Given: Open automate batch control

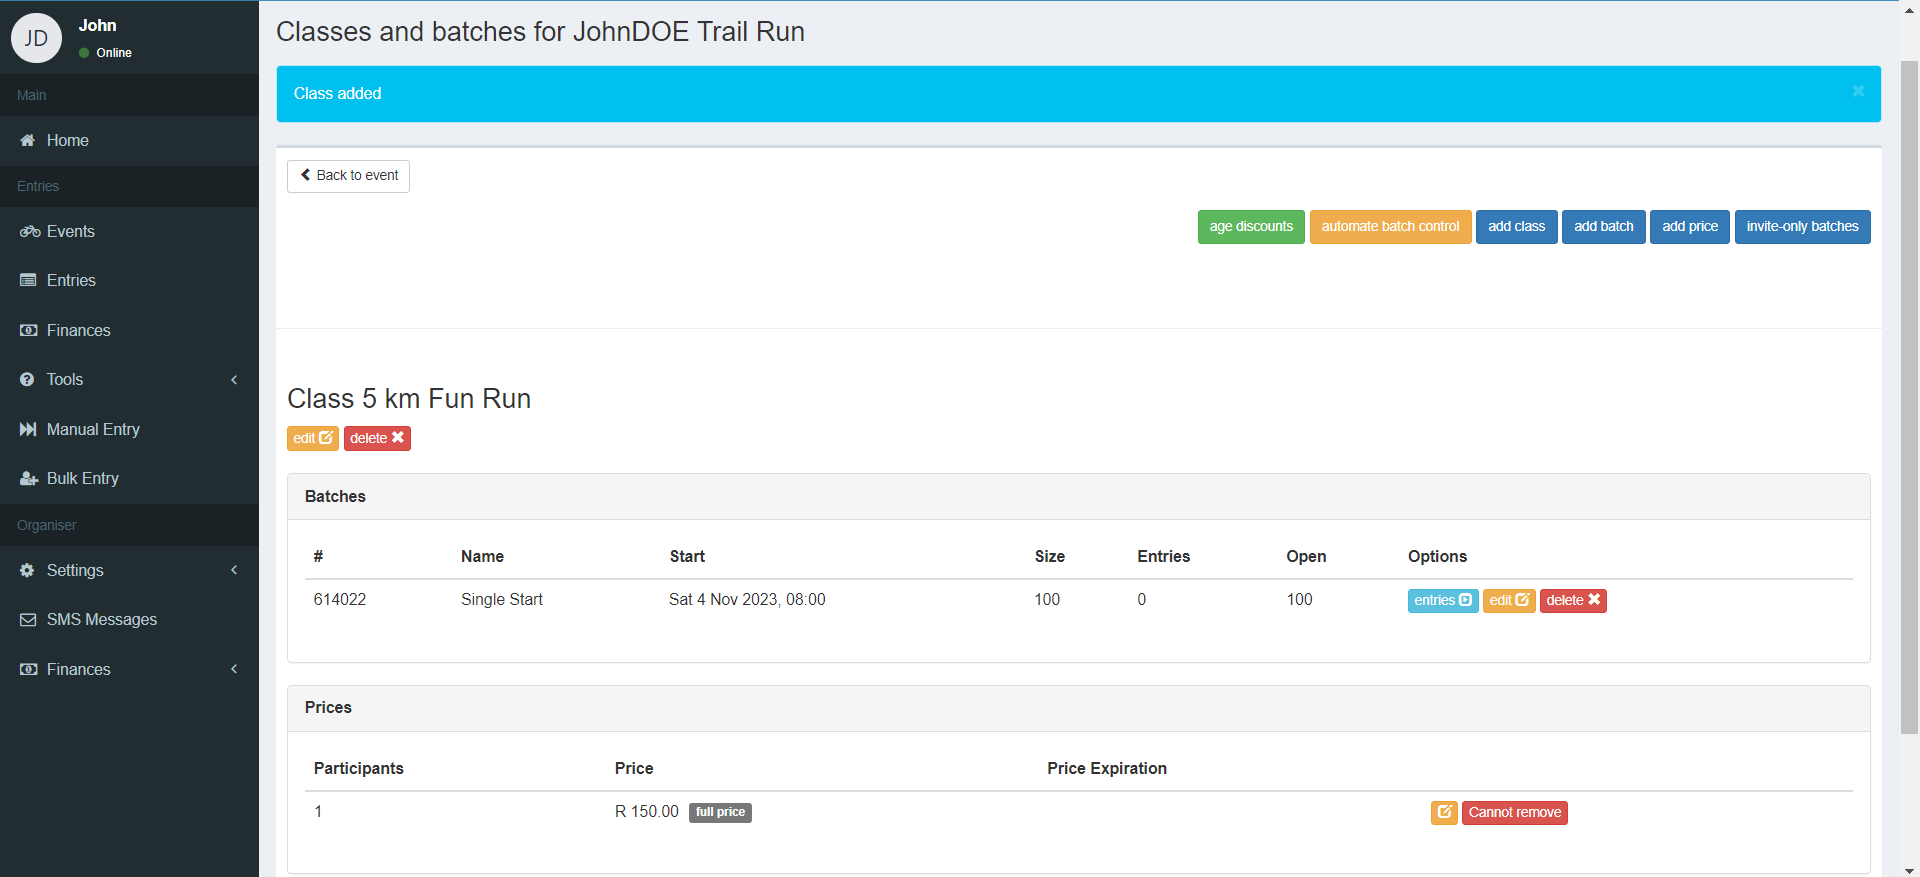Looking at the screenshot, I should click(x=1390, y=227).
